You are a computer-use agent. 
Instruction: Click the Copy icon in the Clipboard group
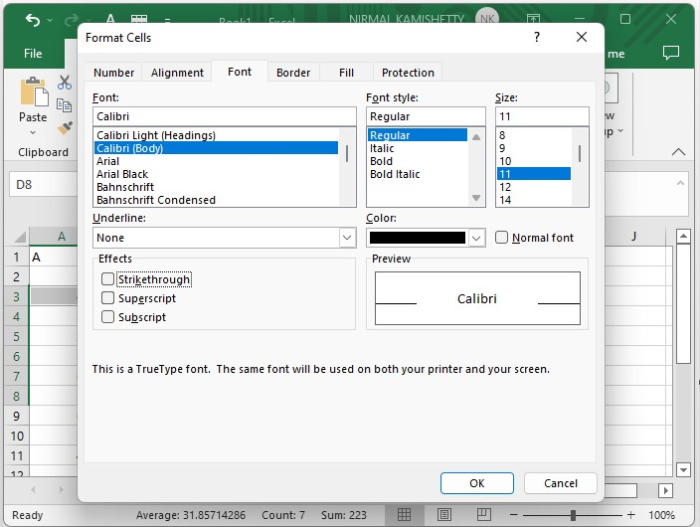(64, 105)
